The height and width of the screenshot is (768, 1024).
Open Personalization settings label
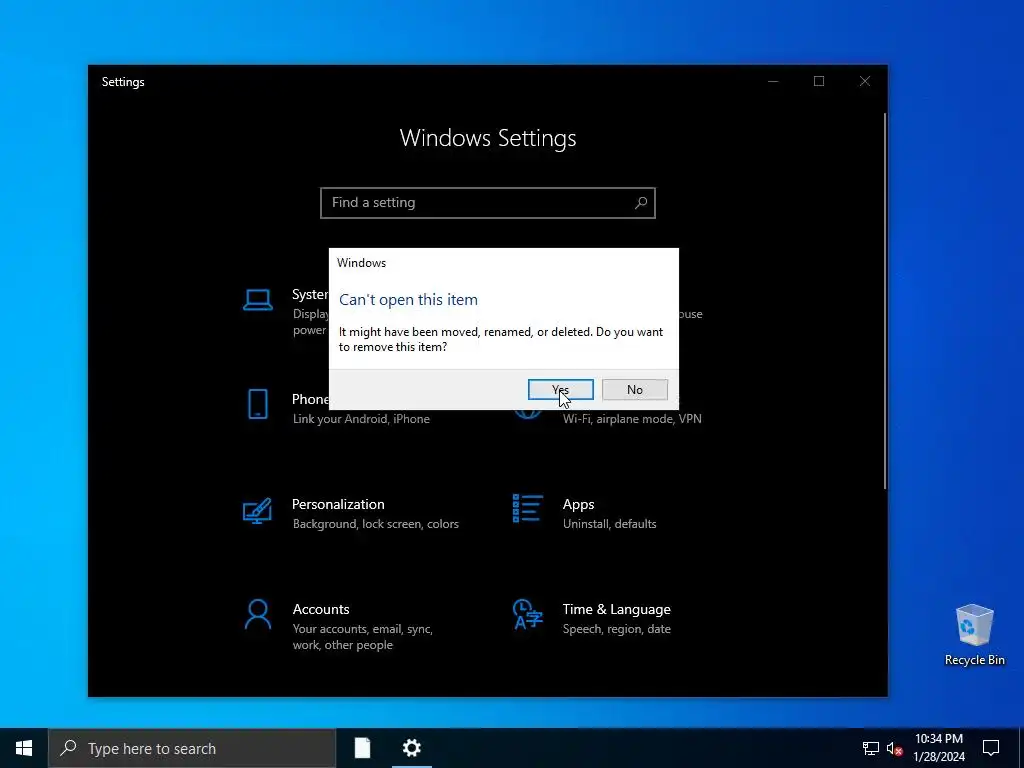(338, 504)
